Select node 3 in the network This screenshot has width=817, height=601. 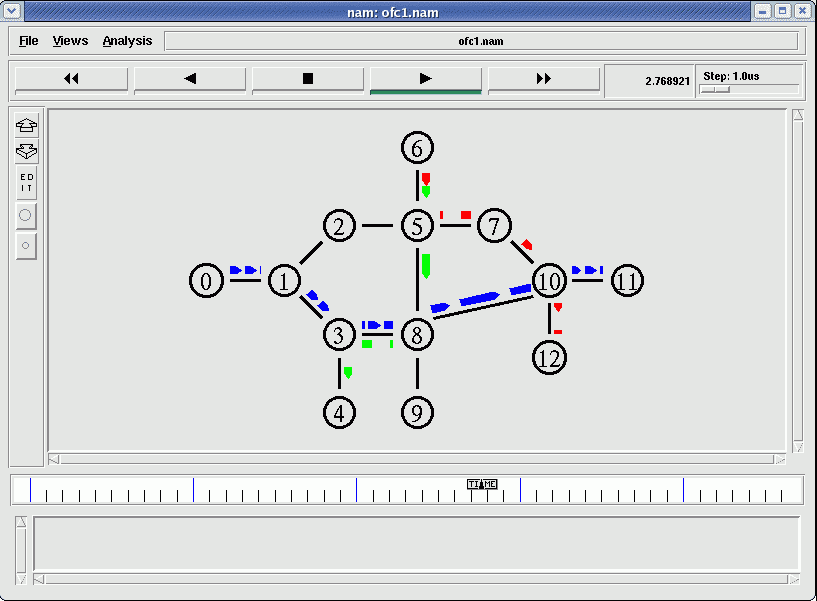pyautogui.click(x=339, y=335)
